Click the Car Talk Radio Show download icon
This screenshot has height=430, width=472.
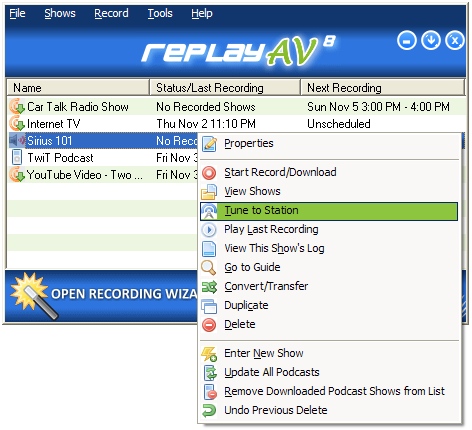coord(17,107)
